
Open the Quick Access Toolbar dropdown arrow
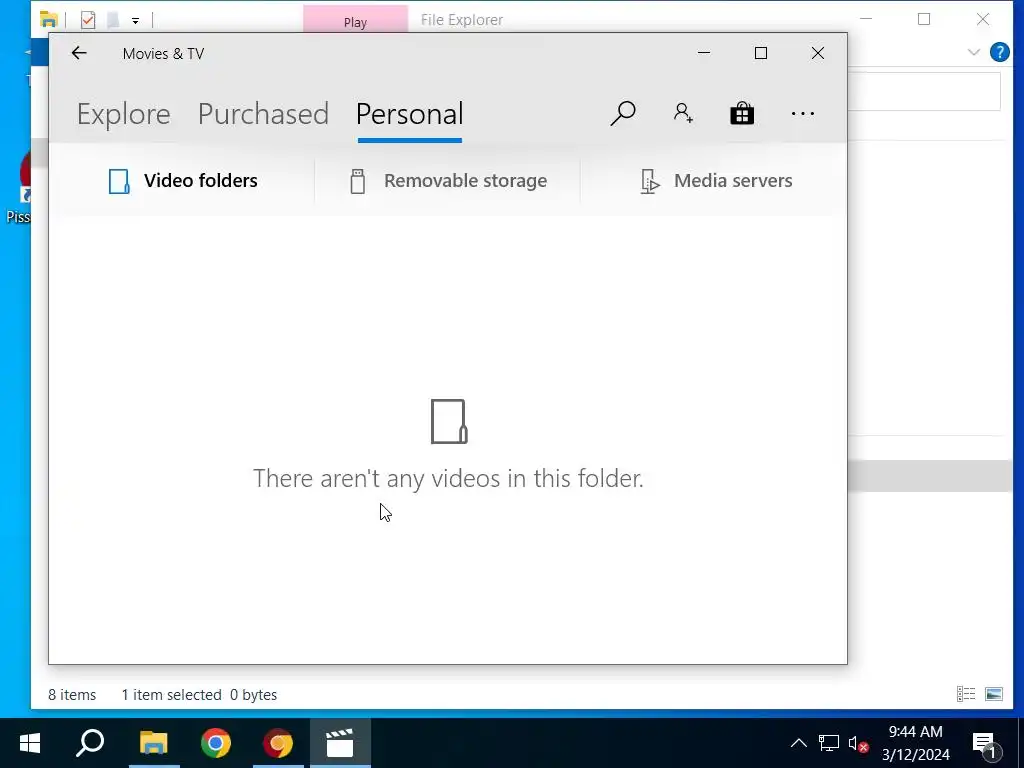click(135, 21)
